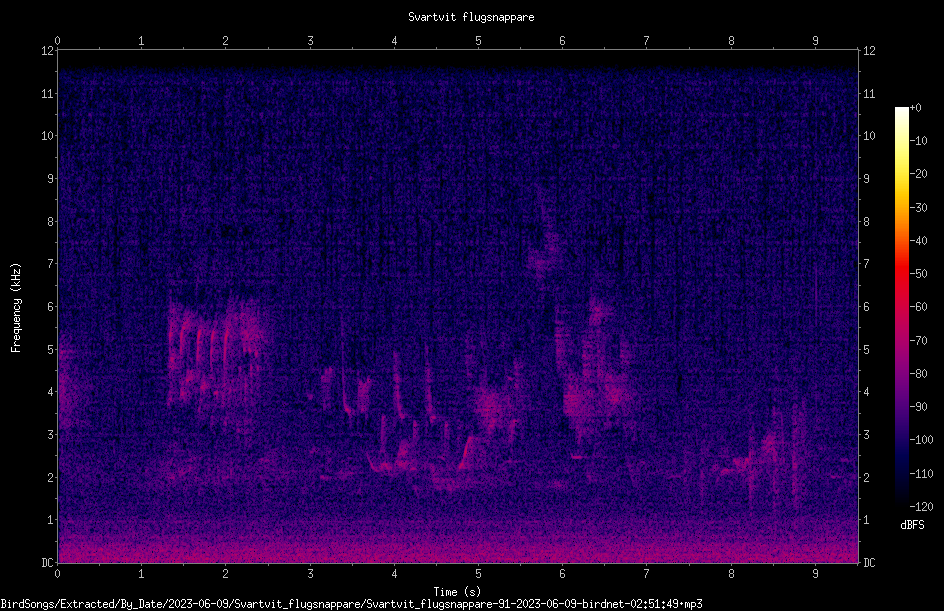This screenshot has height=611, width=944.
Task: Click the "Time (s)" axis label
Action: click(457, 592)
